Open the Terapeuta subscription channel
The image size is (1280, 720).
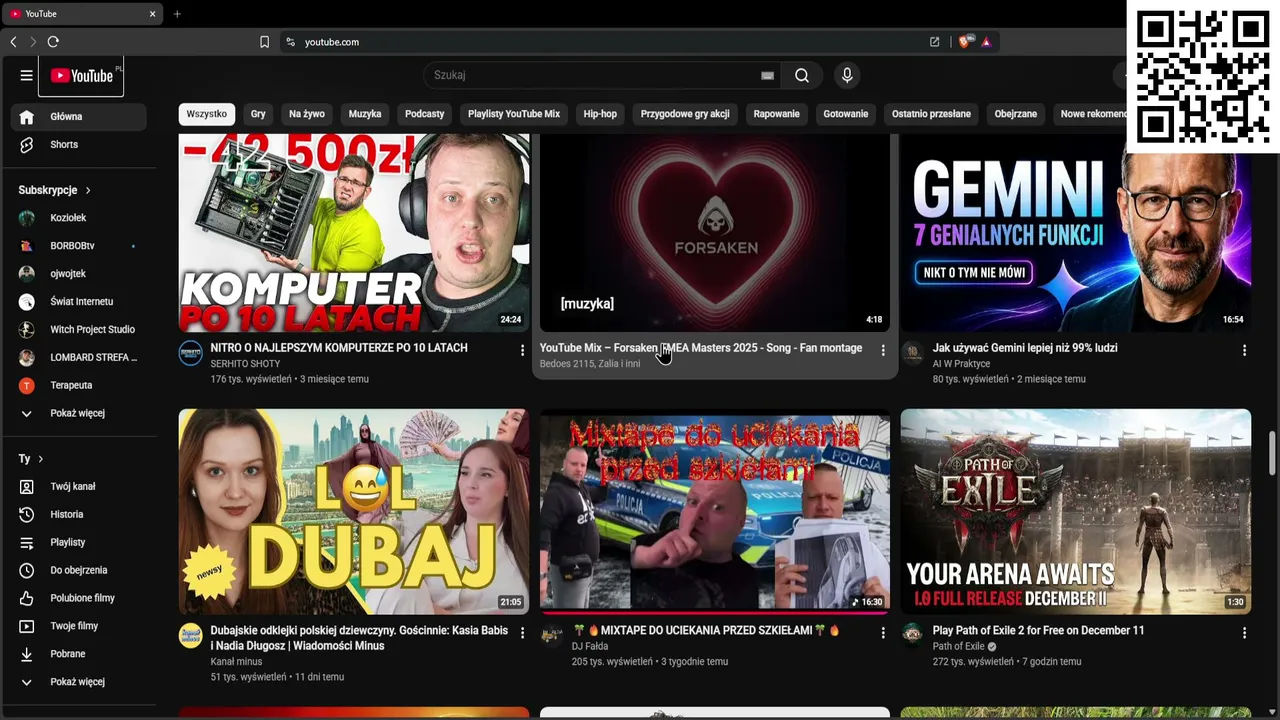[x=79, y=386]
